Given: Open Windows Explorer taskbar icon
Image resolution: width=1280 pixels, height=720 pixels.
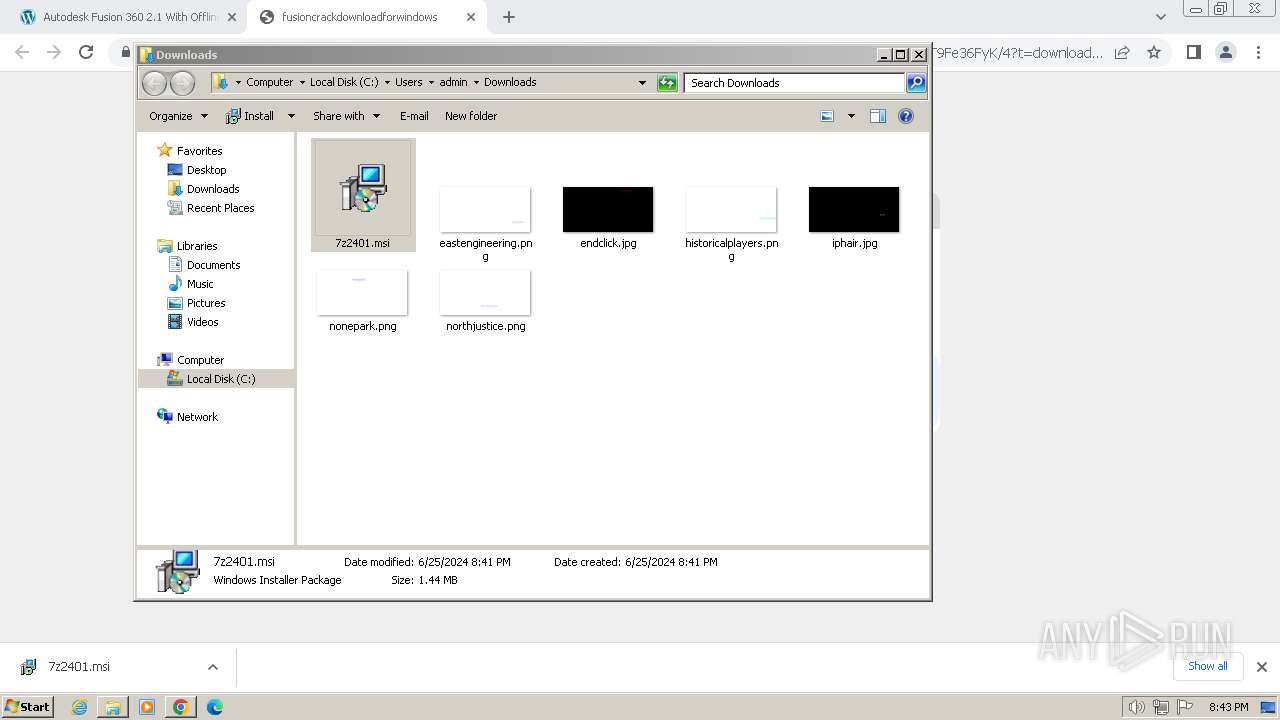Looking at the screenshot, I should coord(113,707).
